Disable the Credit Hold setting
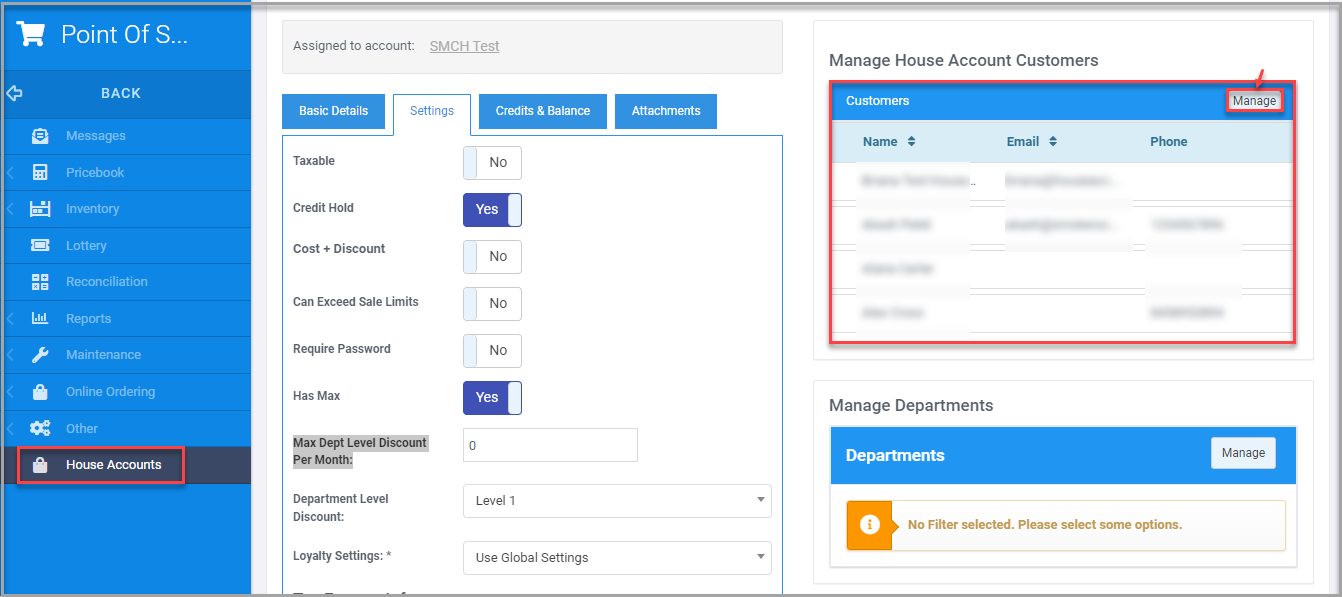1342x597 pixels. pyautogui.click(x=492, y=209)
